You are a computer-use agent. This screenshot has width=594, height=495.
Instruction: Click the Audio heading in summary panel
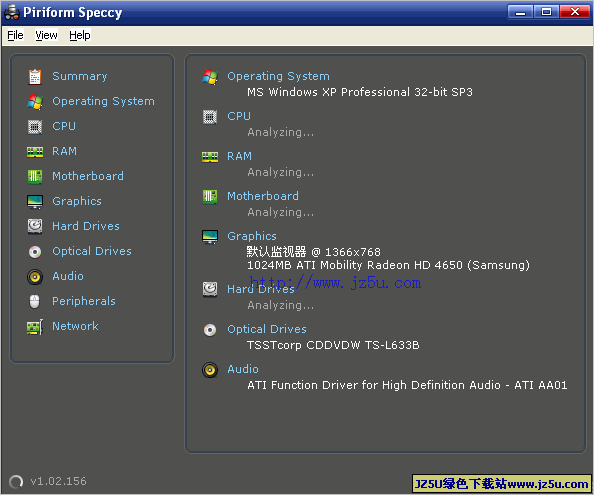pos(243,369)
